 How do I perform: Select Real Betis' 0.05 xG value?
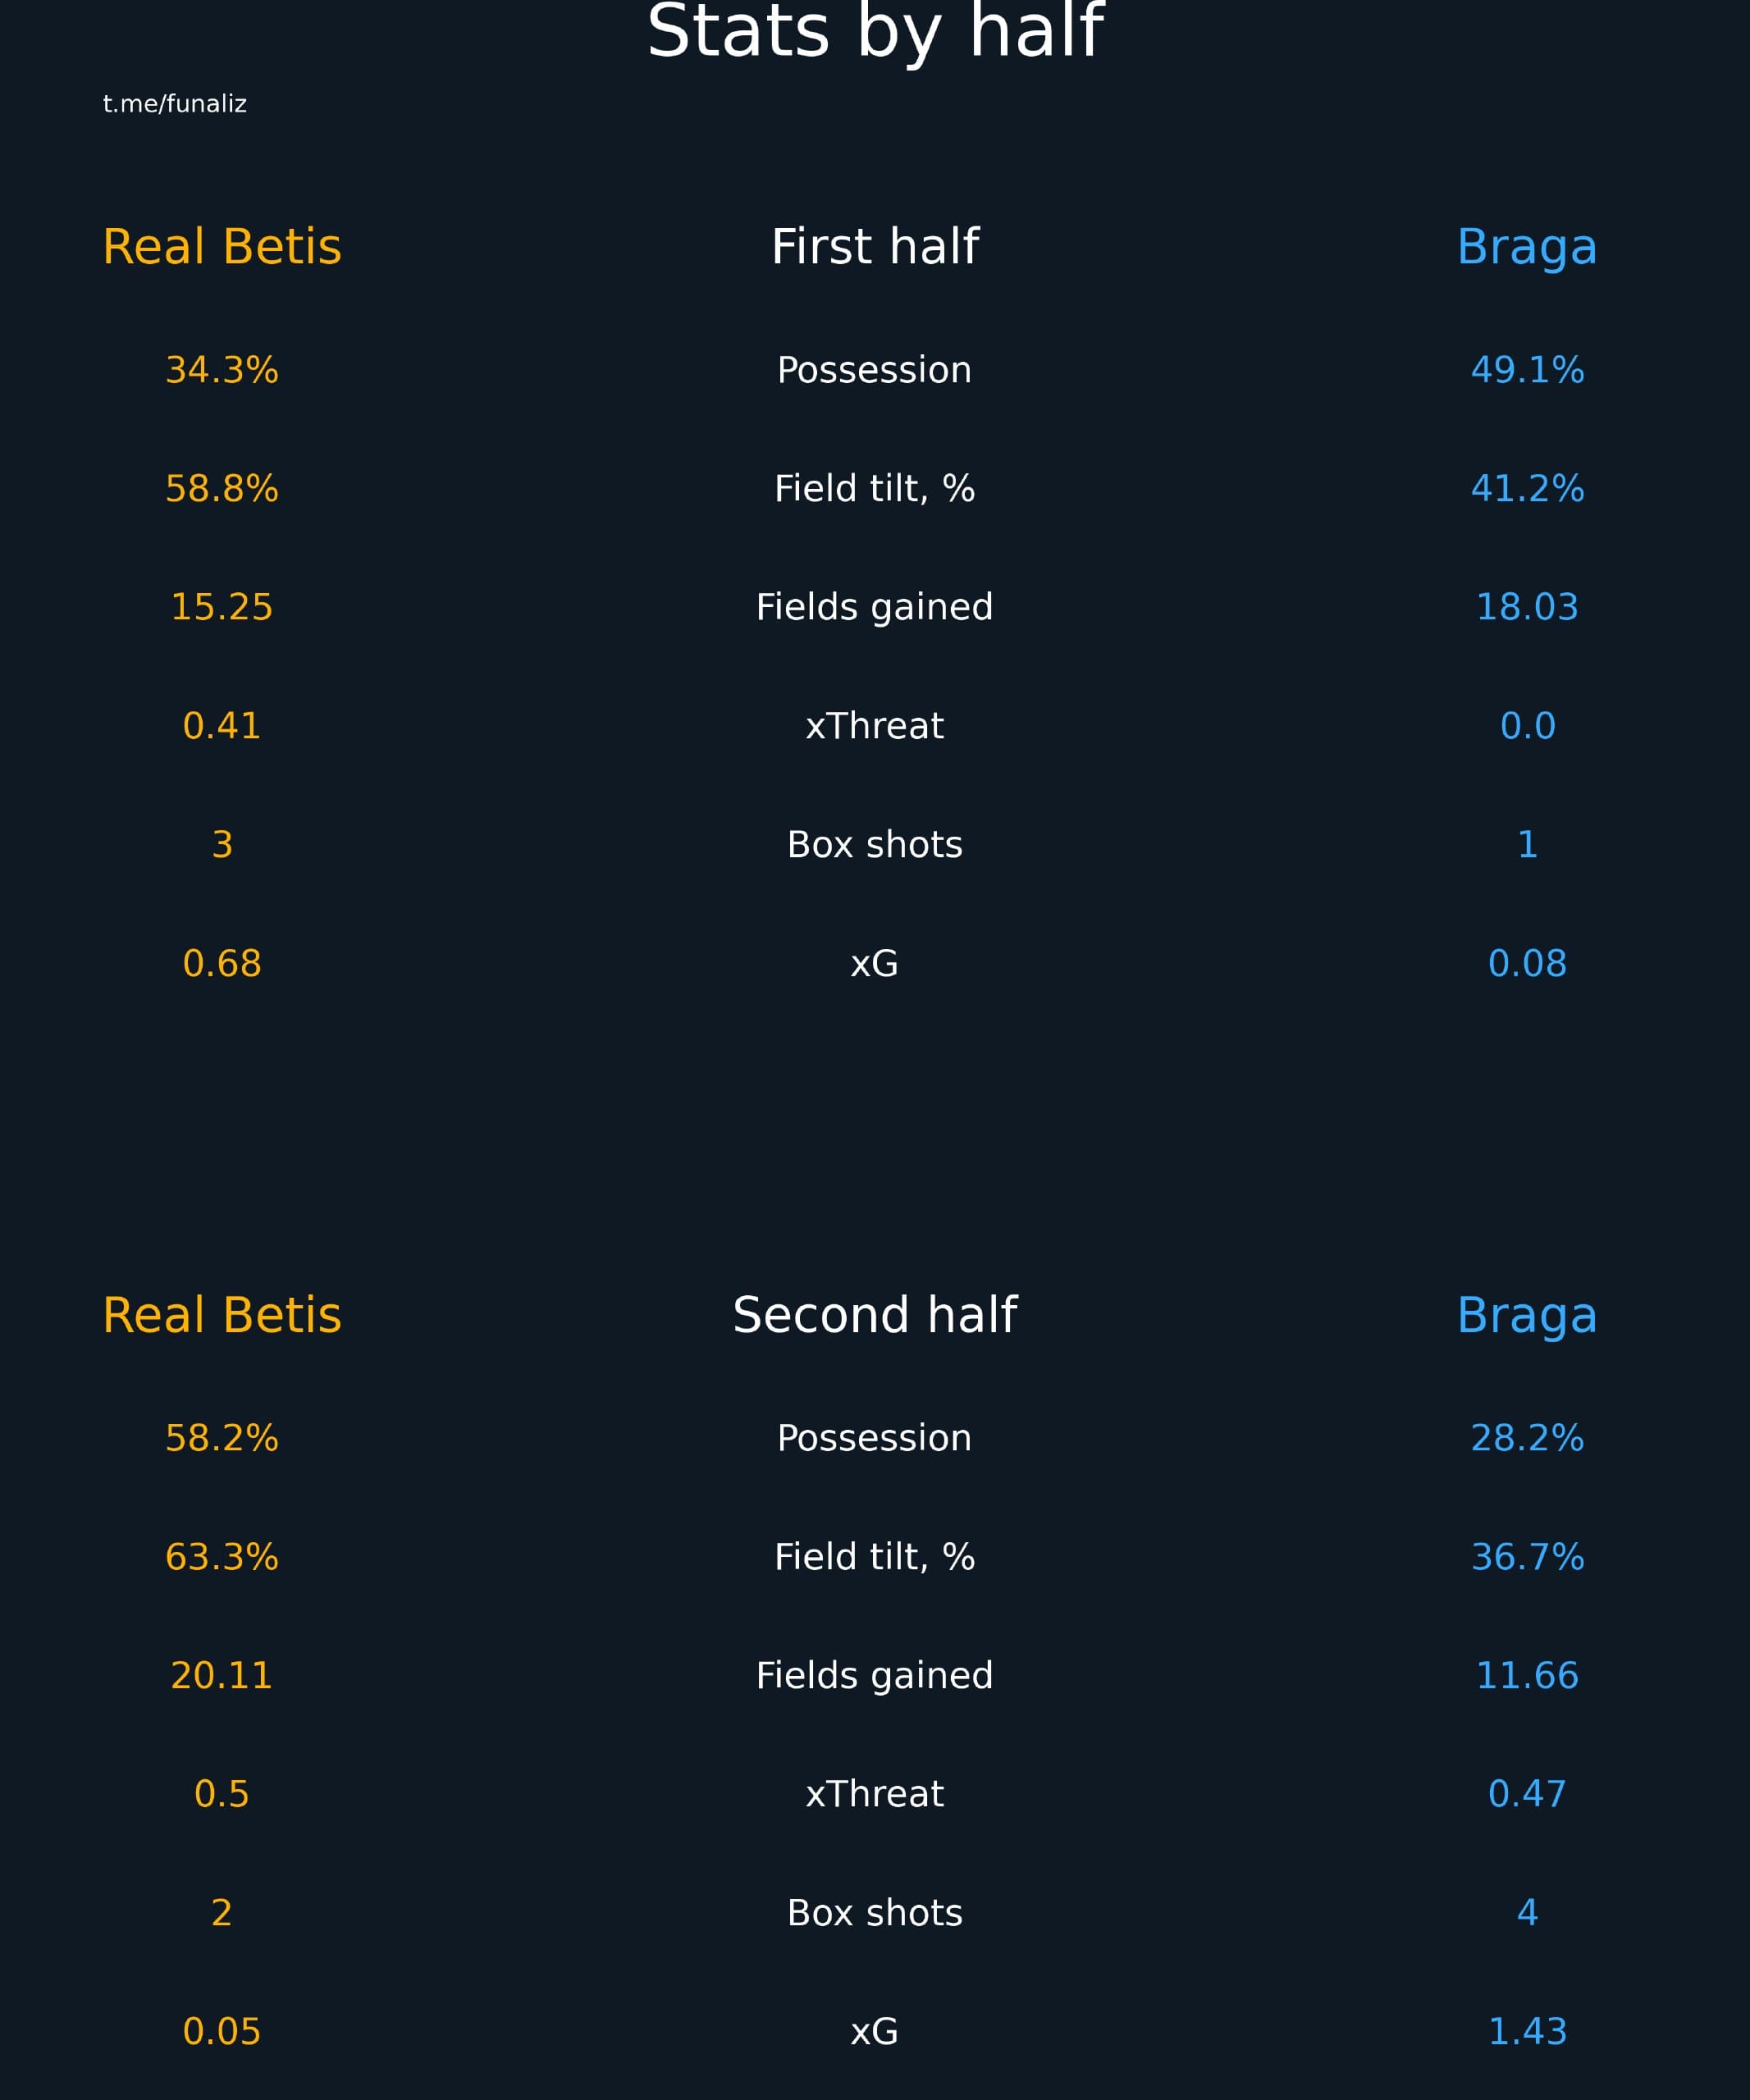click(222, 2032)
